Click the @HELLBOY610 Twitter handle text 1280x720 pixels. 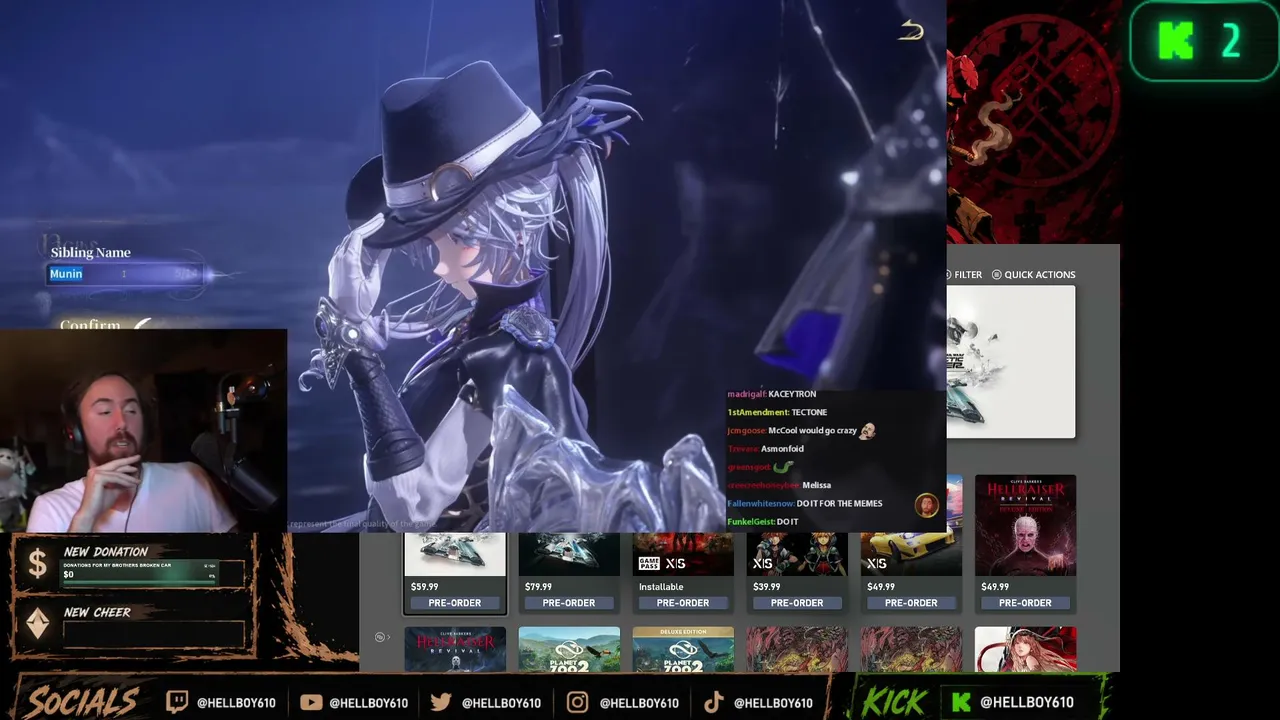tap(501, 703)
